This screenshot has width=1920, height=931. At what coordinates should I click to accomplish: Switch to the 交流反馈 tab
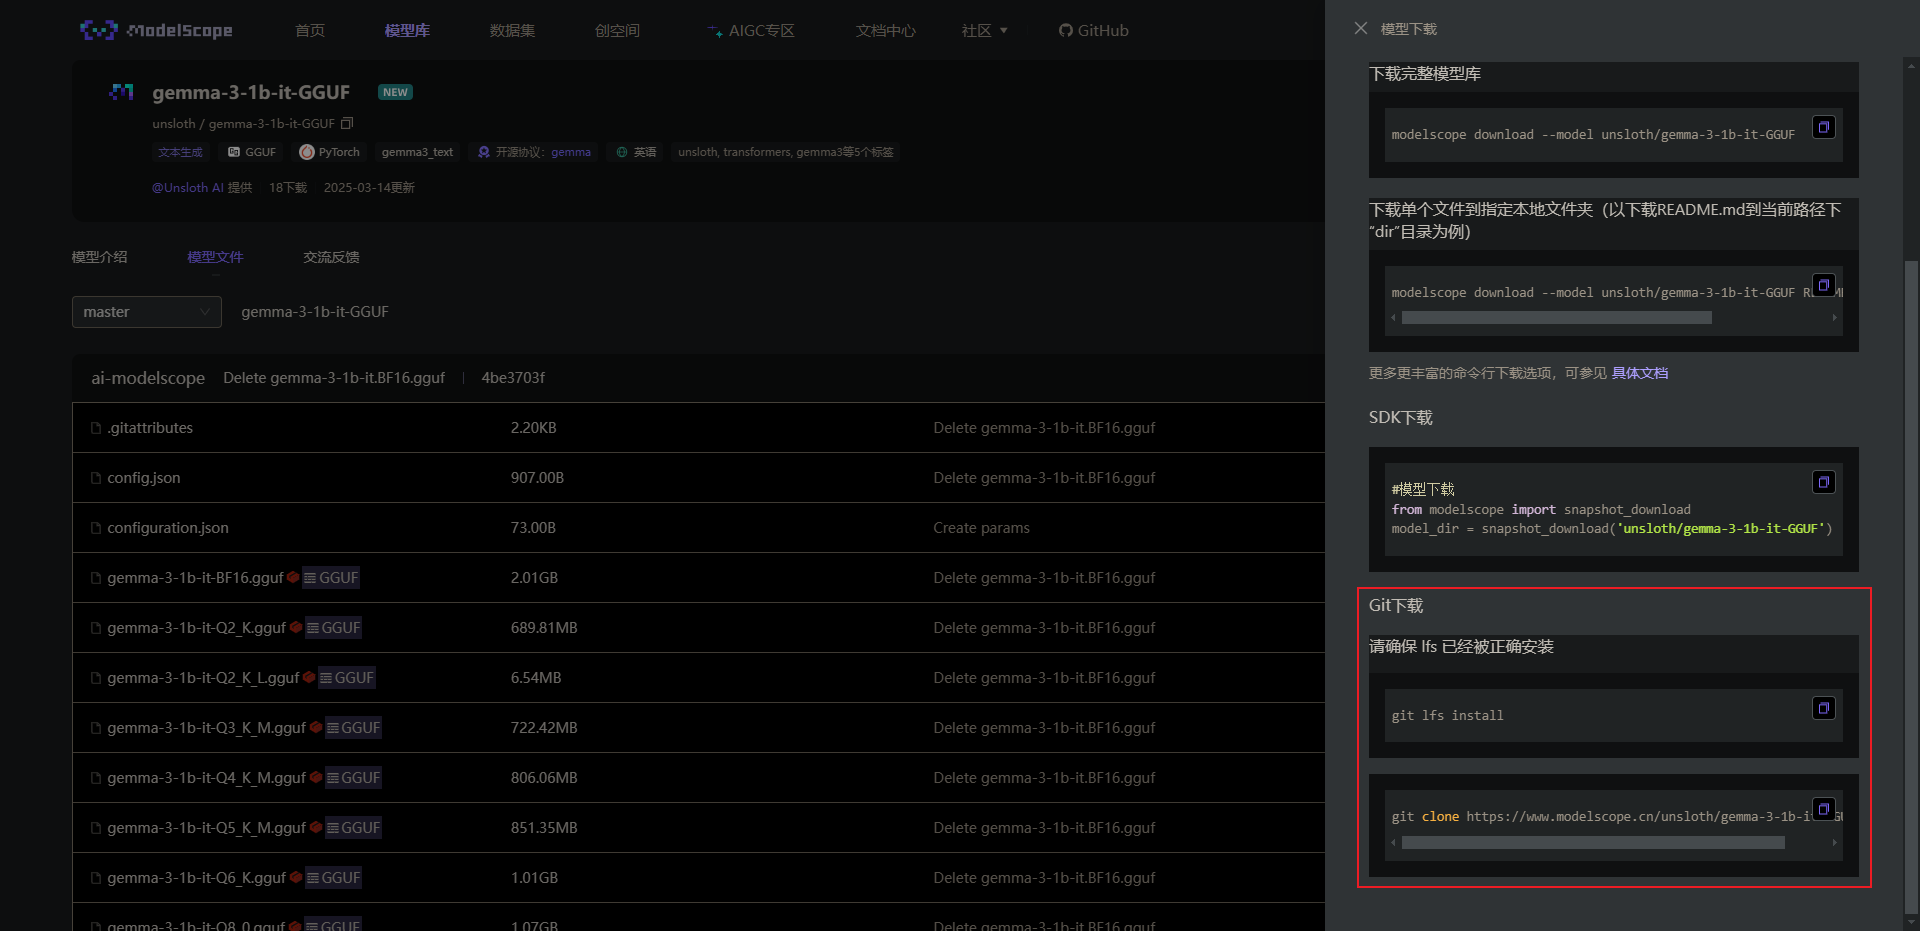(x=331, y=257)
